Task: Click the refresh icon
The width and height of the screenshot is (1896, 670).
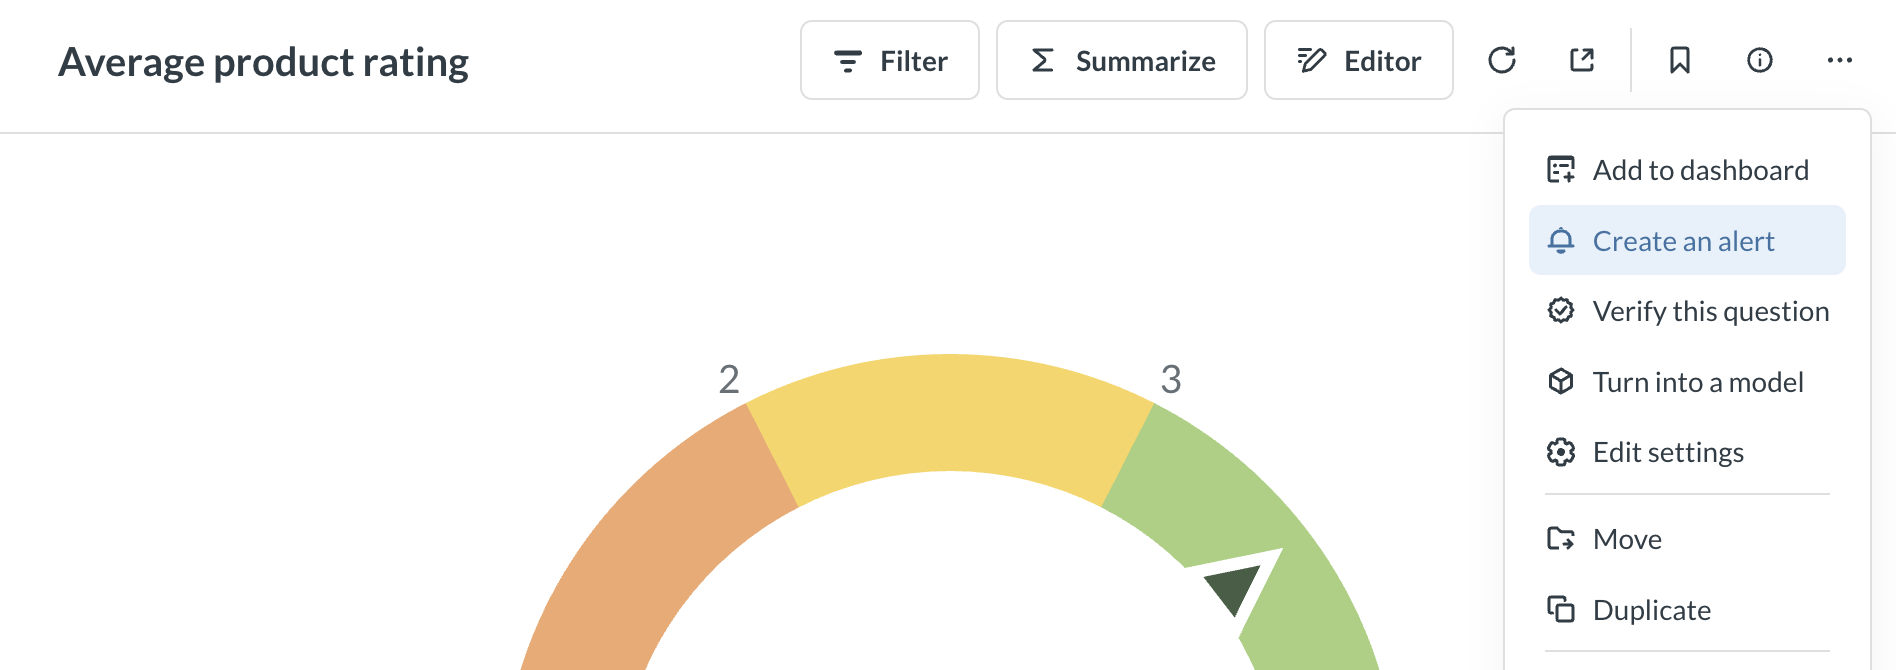Action: pyautogui.click(x=1501, y=61)
